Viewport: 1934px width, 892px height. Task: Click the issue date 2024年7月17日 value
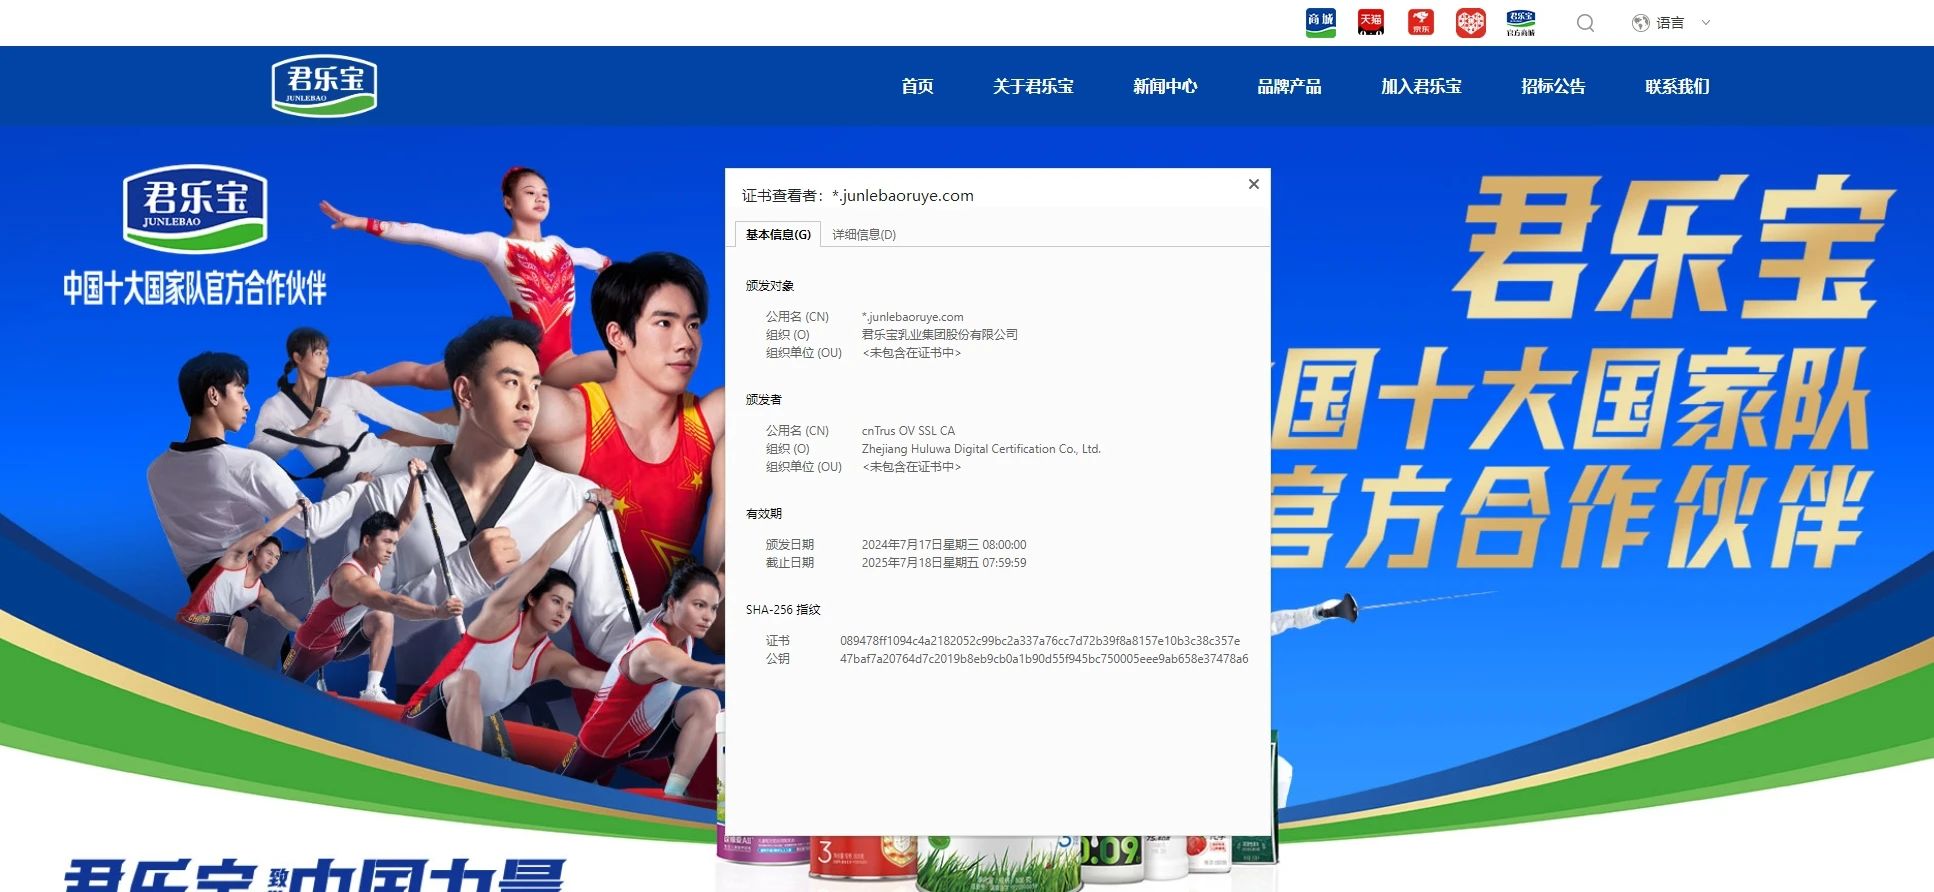[944, 545]
